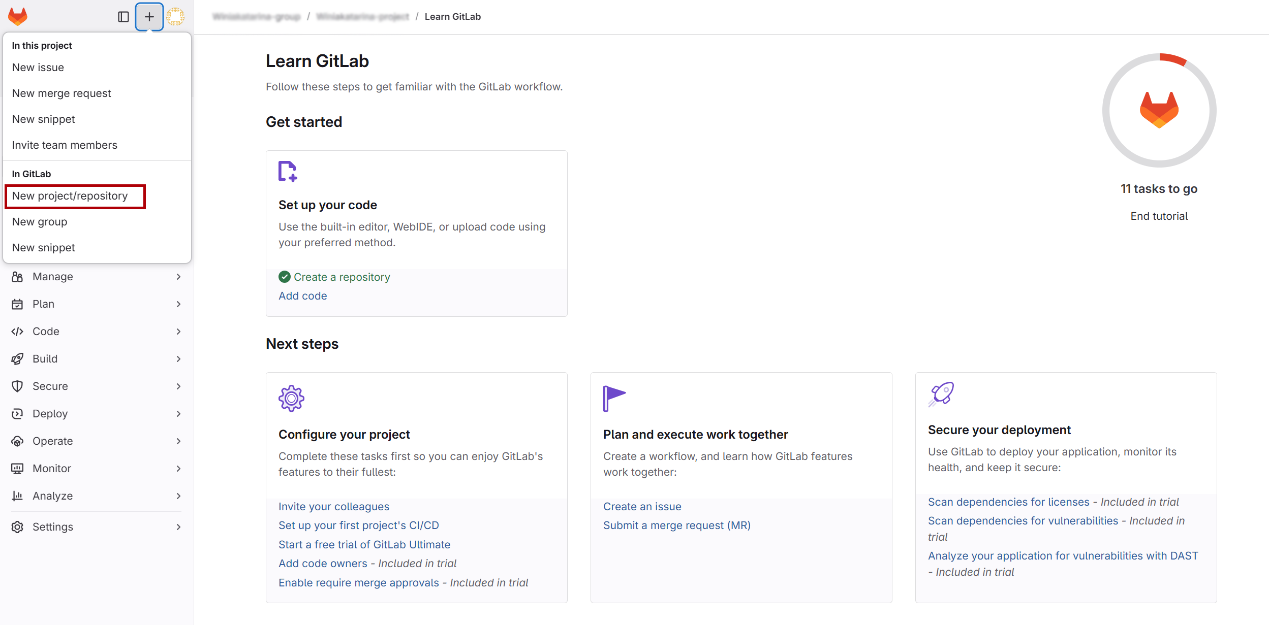Select Invite team members menu item
The image size is (1269, 625).
click(97, 145)
